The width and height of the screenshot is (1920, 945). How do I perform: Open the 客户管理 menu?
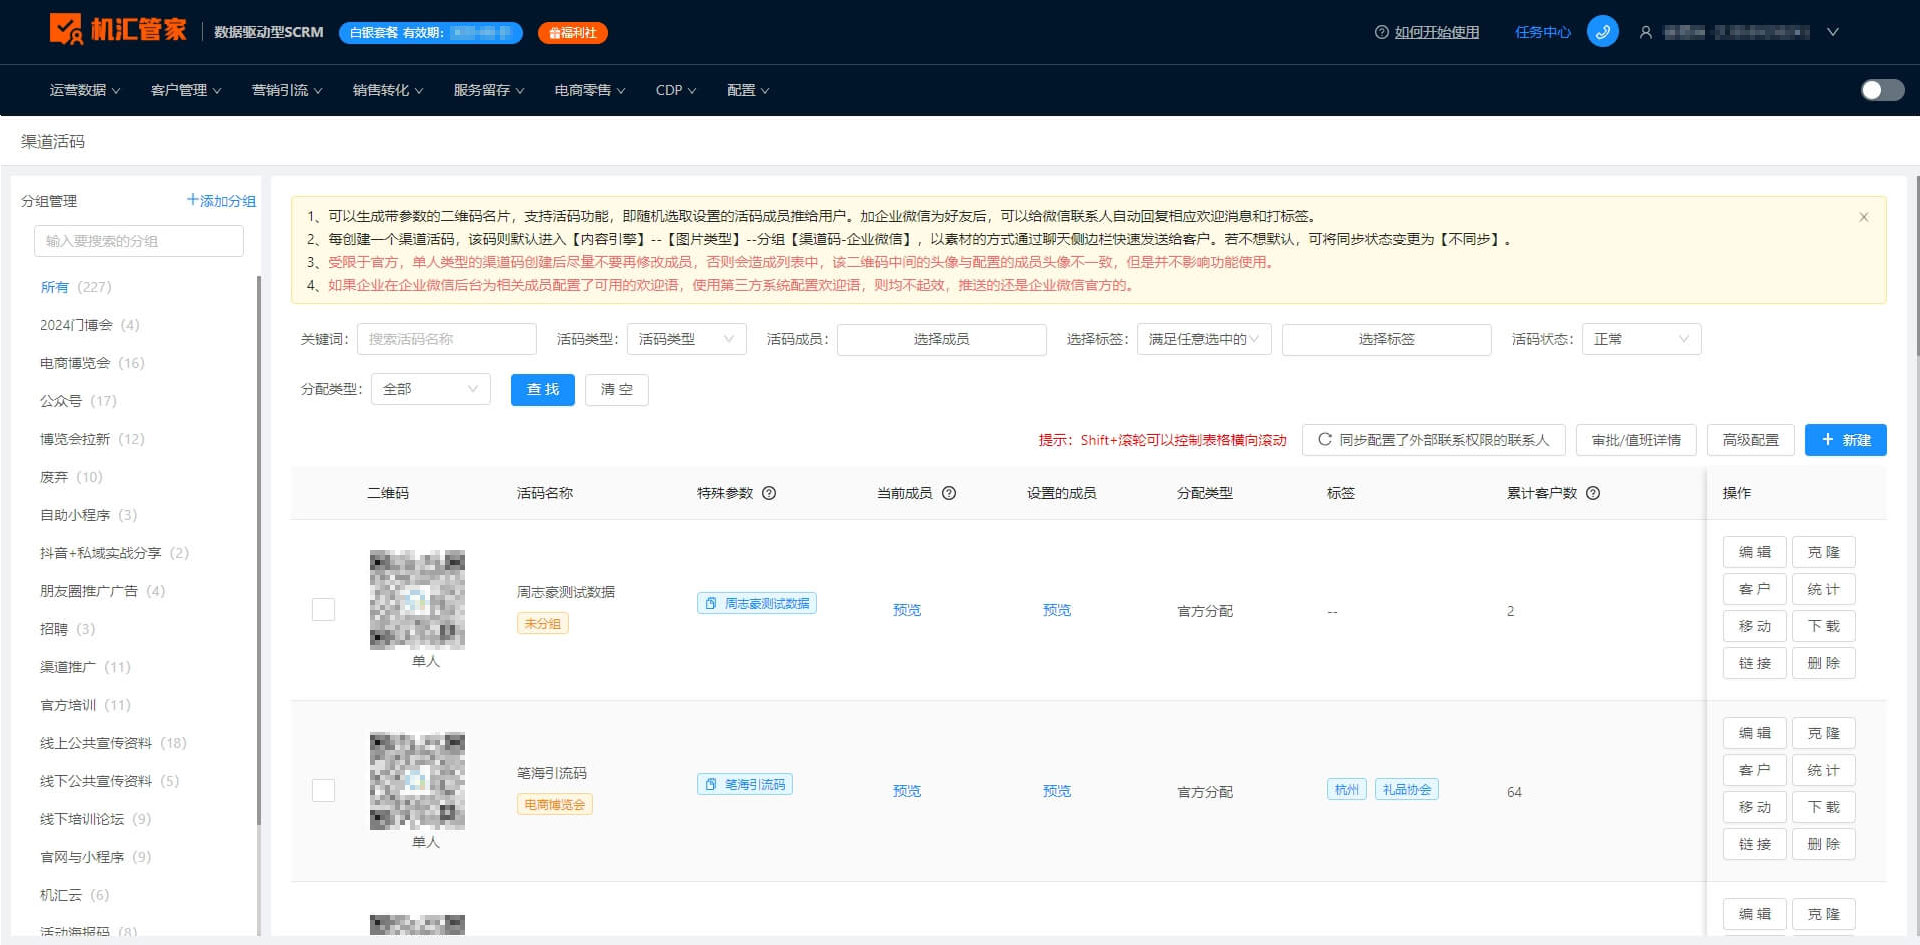coord(186,90)
